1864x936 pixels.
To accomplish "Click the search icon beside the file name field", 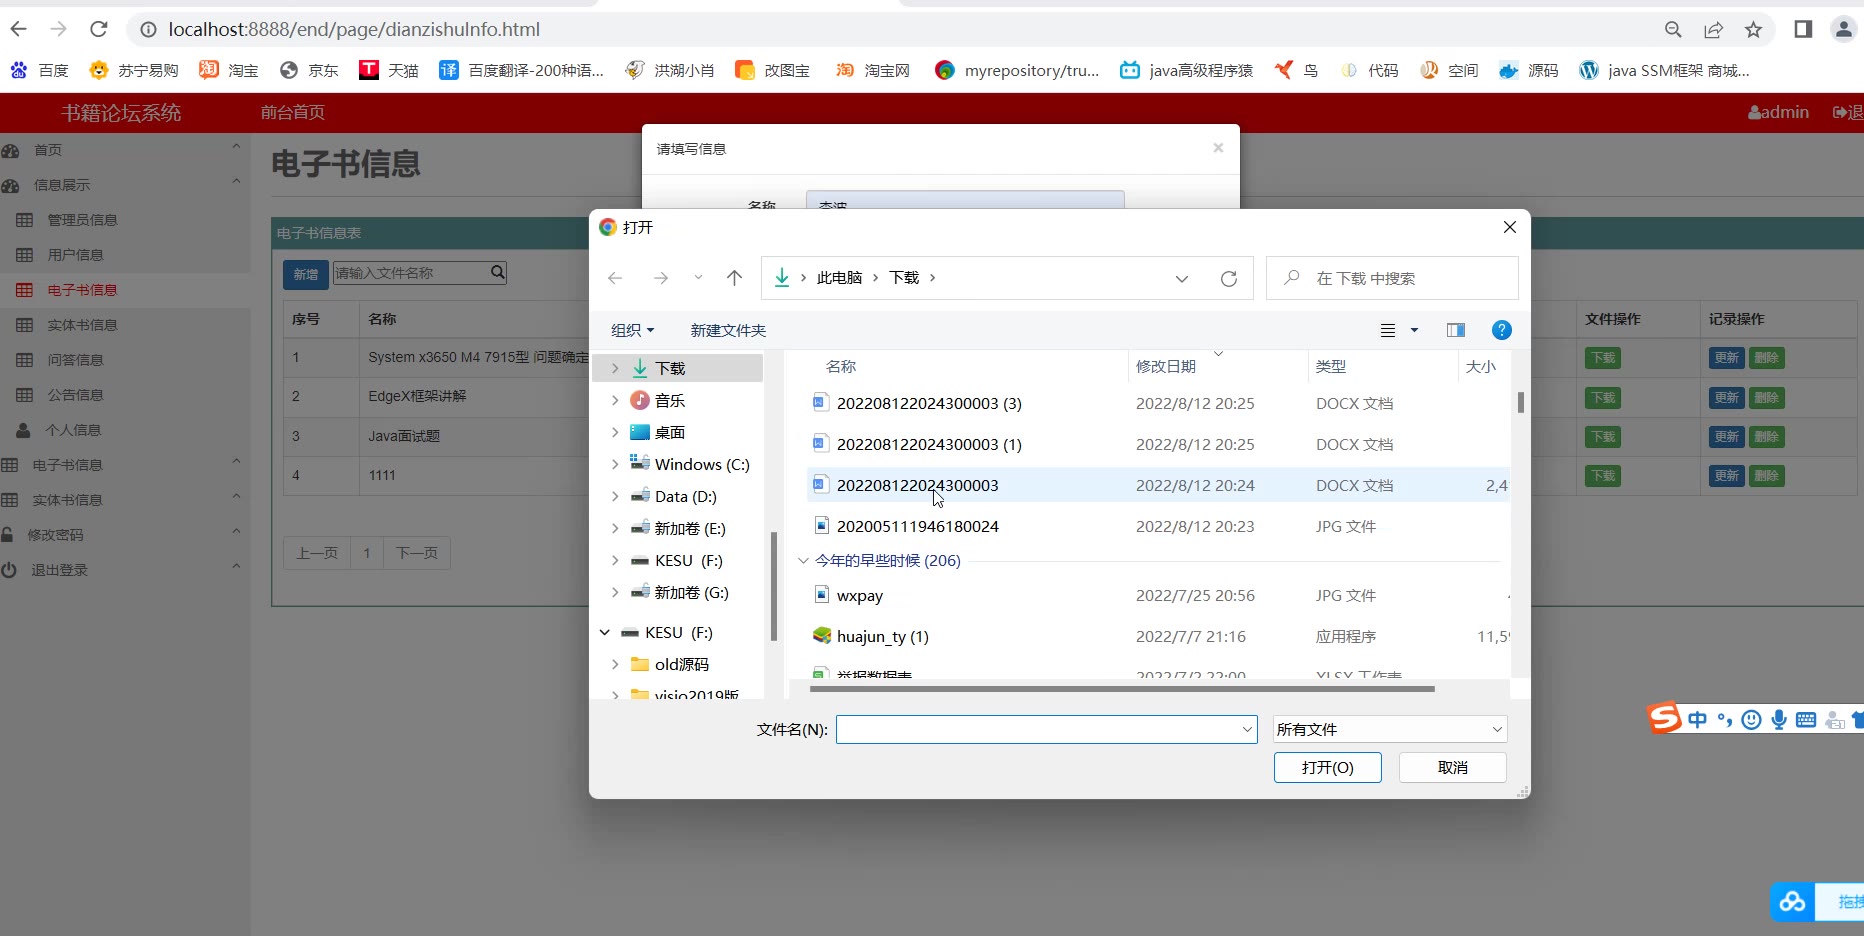I will click(x=498, y=272).
